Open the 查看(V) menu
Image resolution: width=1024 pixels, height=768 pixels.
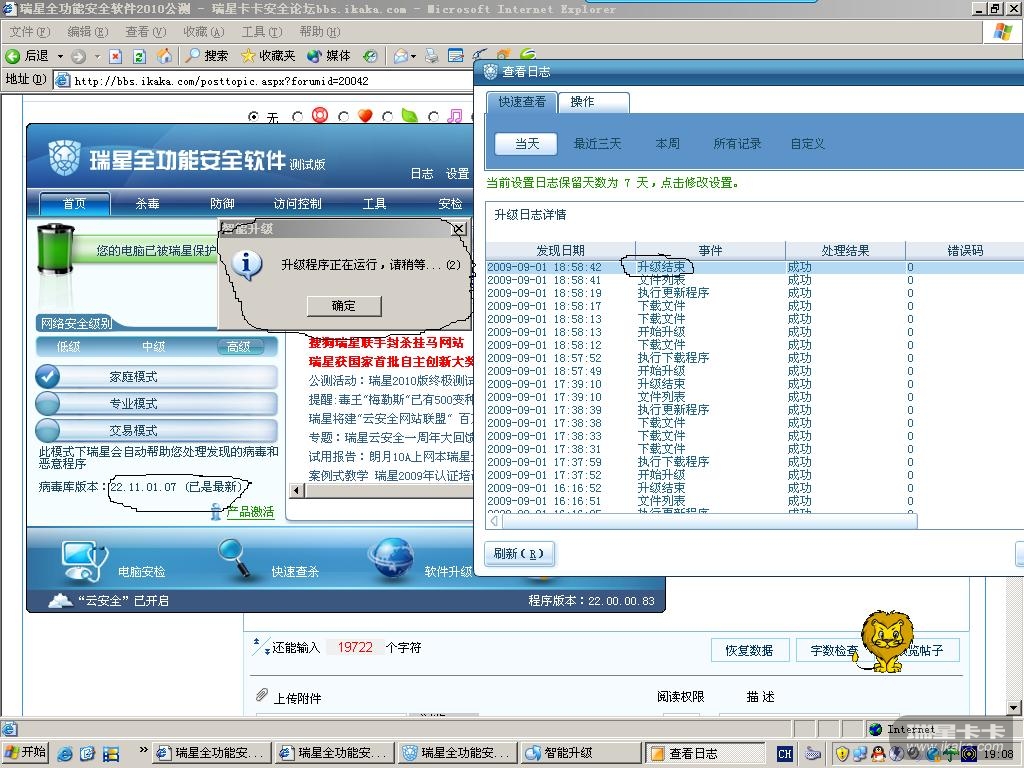pos(146,31)
